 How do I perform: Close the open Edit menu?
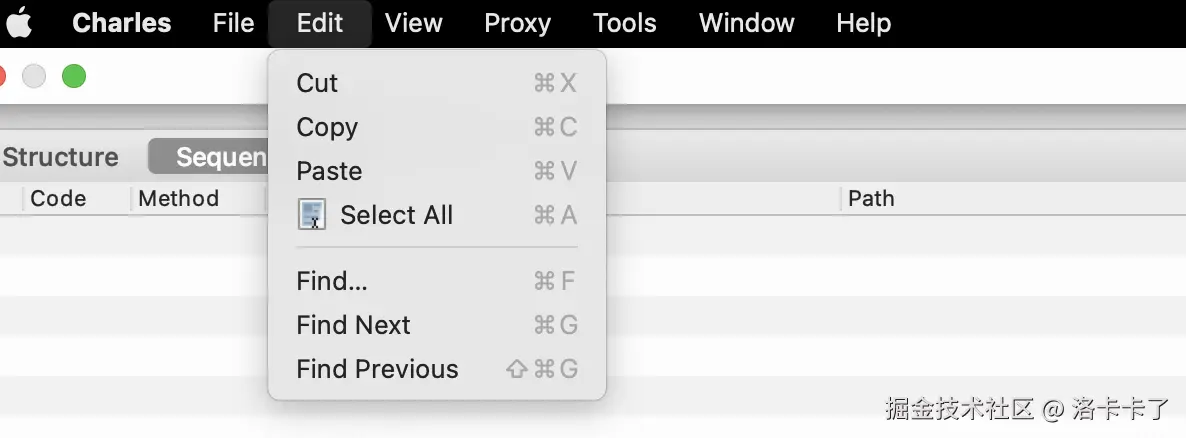pos(320,23)
